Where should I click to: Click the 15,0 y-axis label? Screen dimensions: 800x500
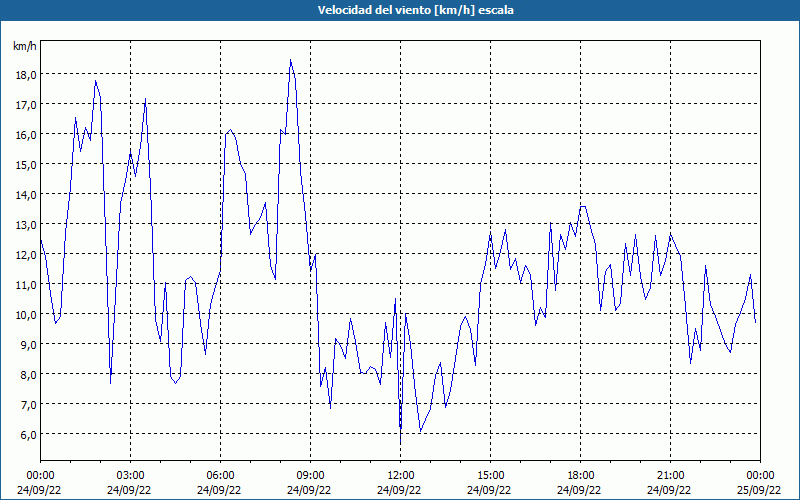27,165
